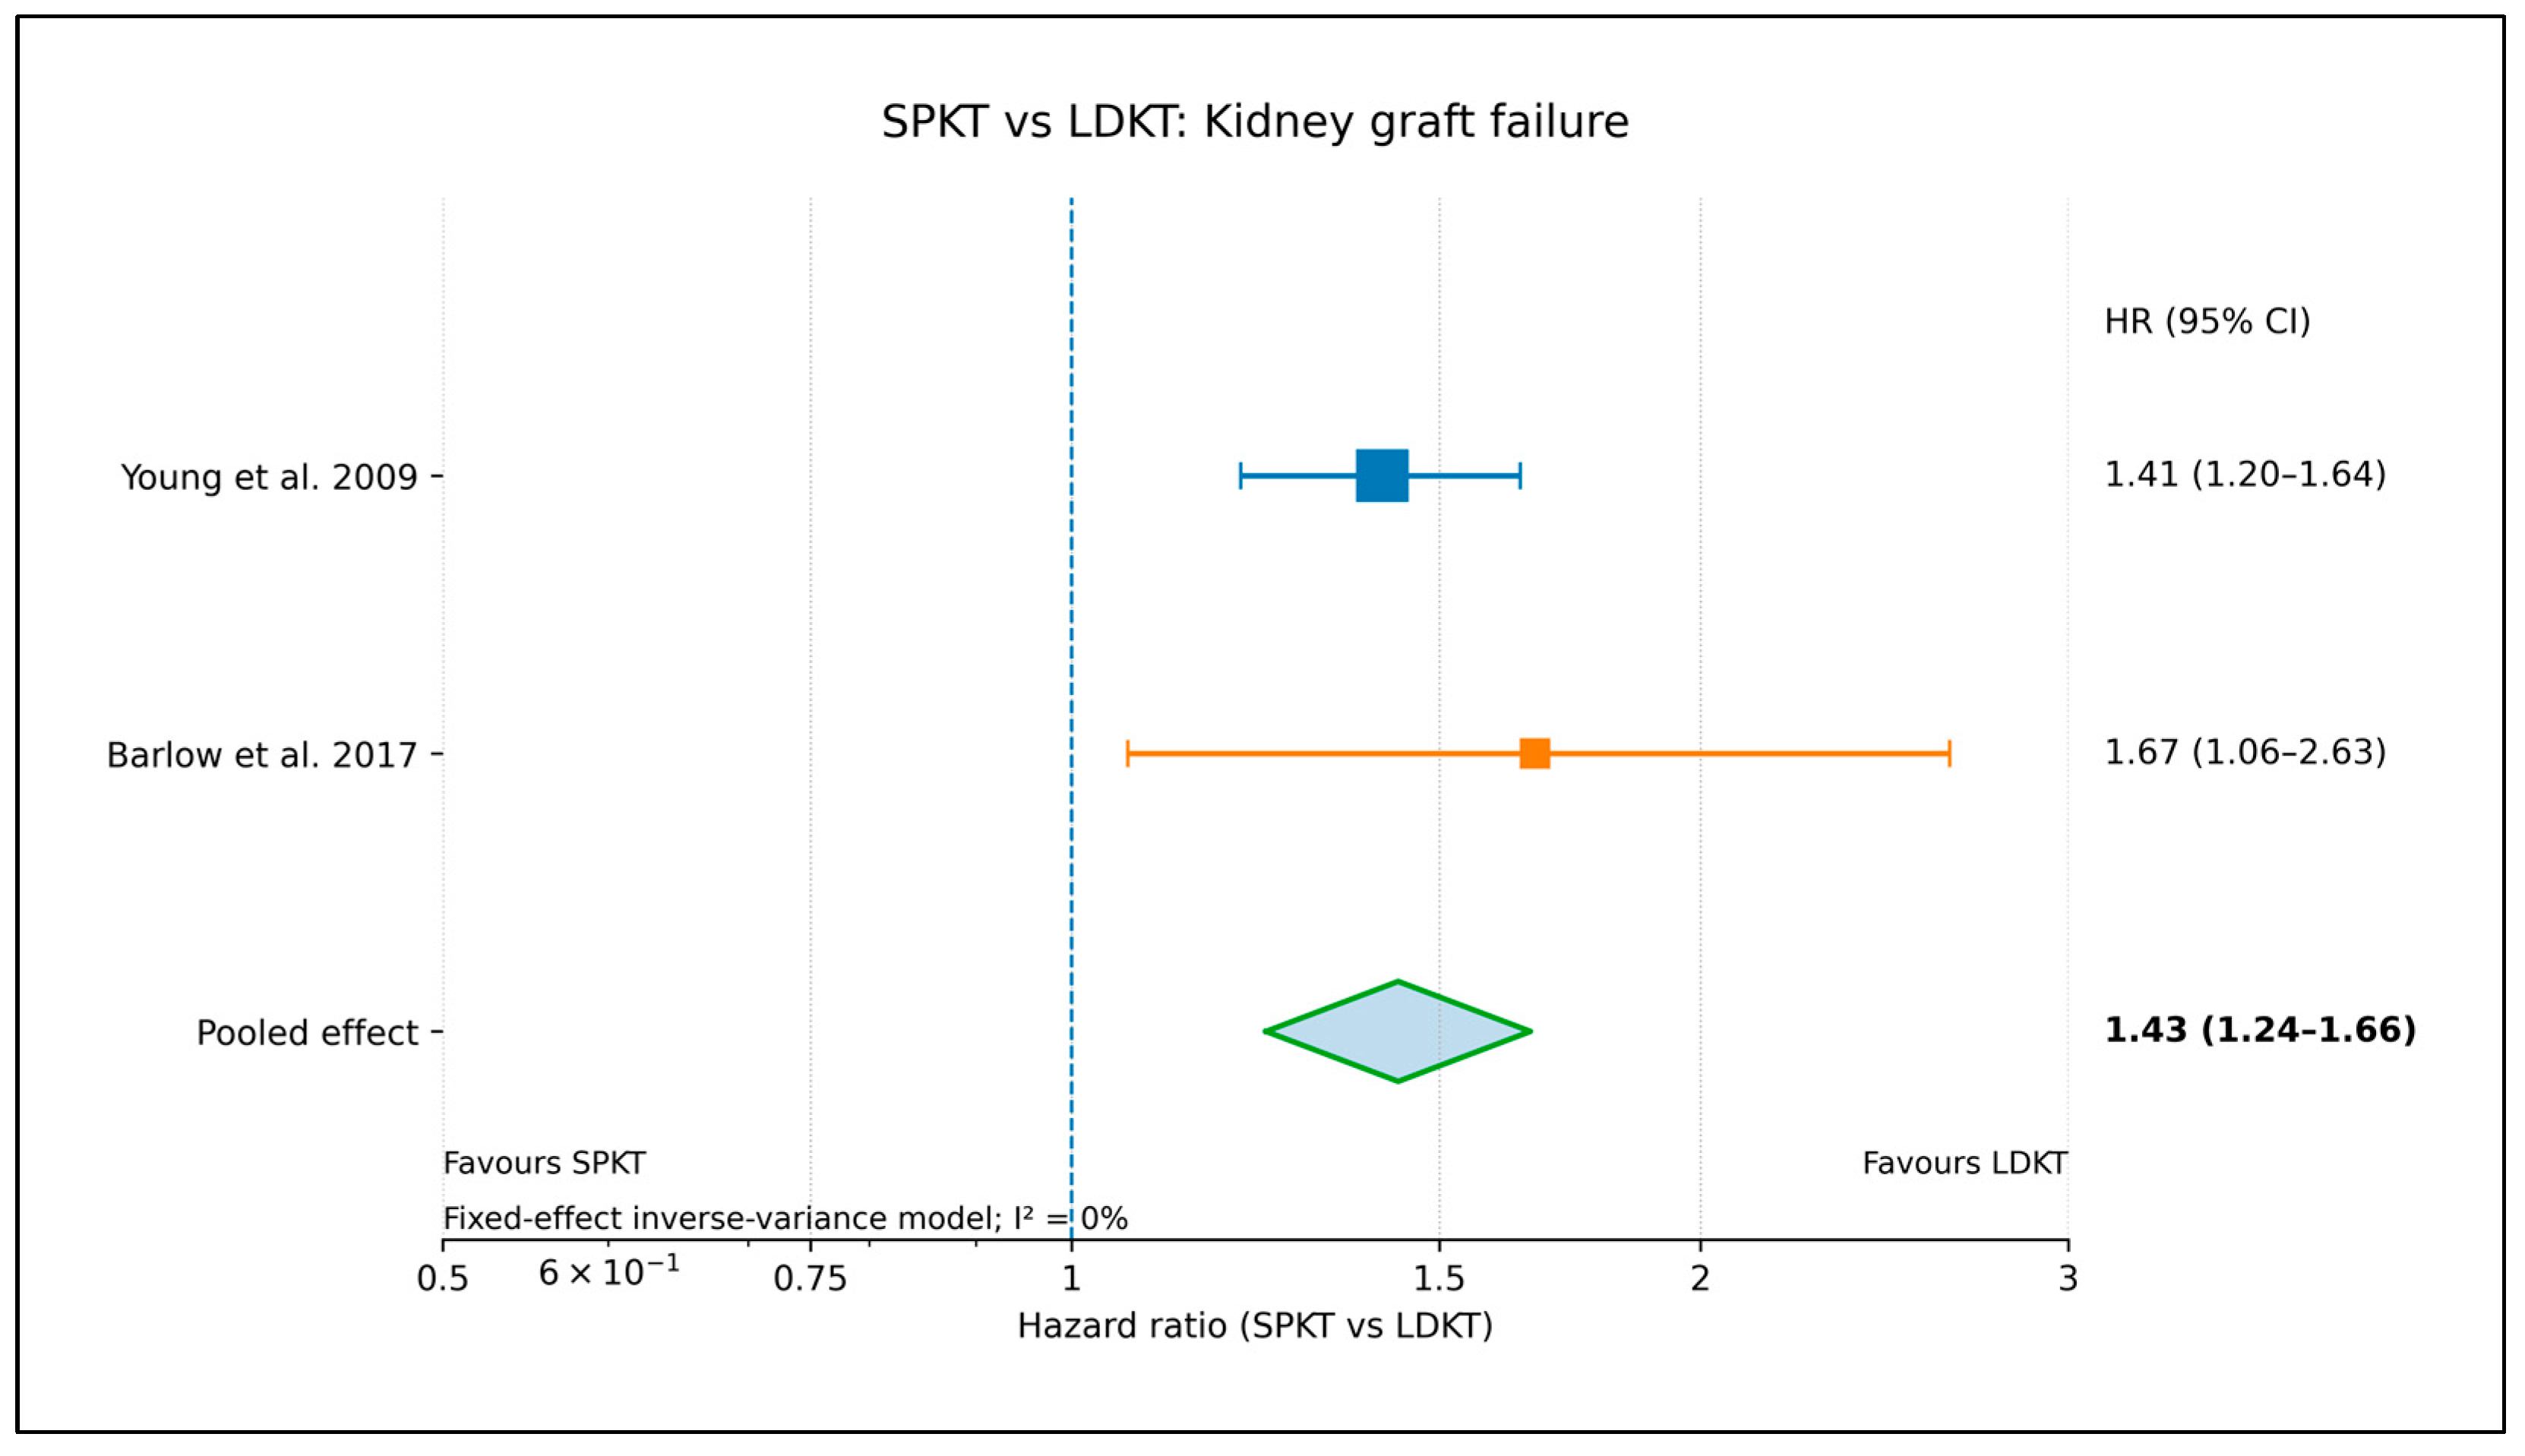This screenshot has width=2525, height=1456.
Task: Click the HR (95% CI) column header
Action: [2208, 322]
